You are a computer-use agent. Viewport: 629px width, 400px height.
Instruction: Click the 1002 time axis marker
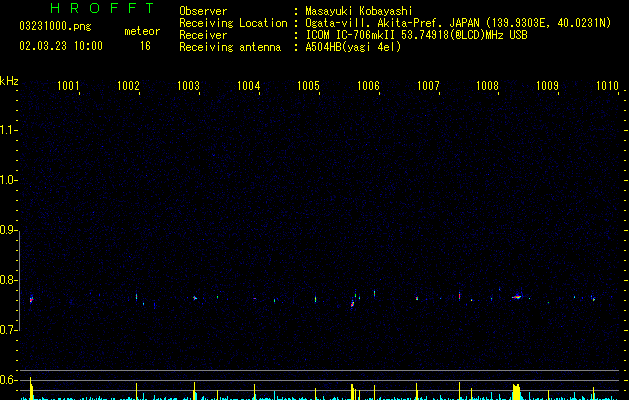point(128,85)
